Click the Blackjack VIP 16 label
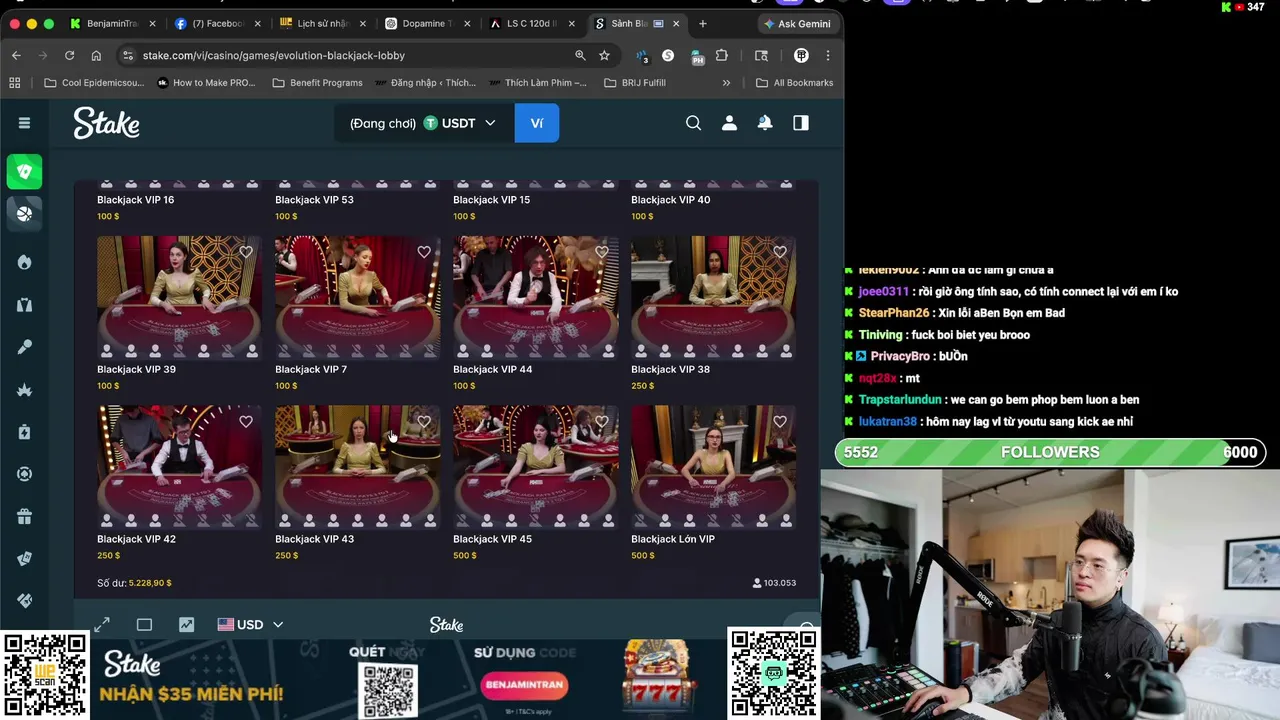 click(x=135, y=200)
